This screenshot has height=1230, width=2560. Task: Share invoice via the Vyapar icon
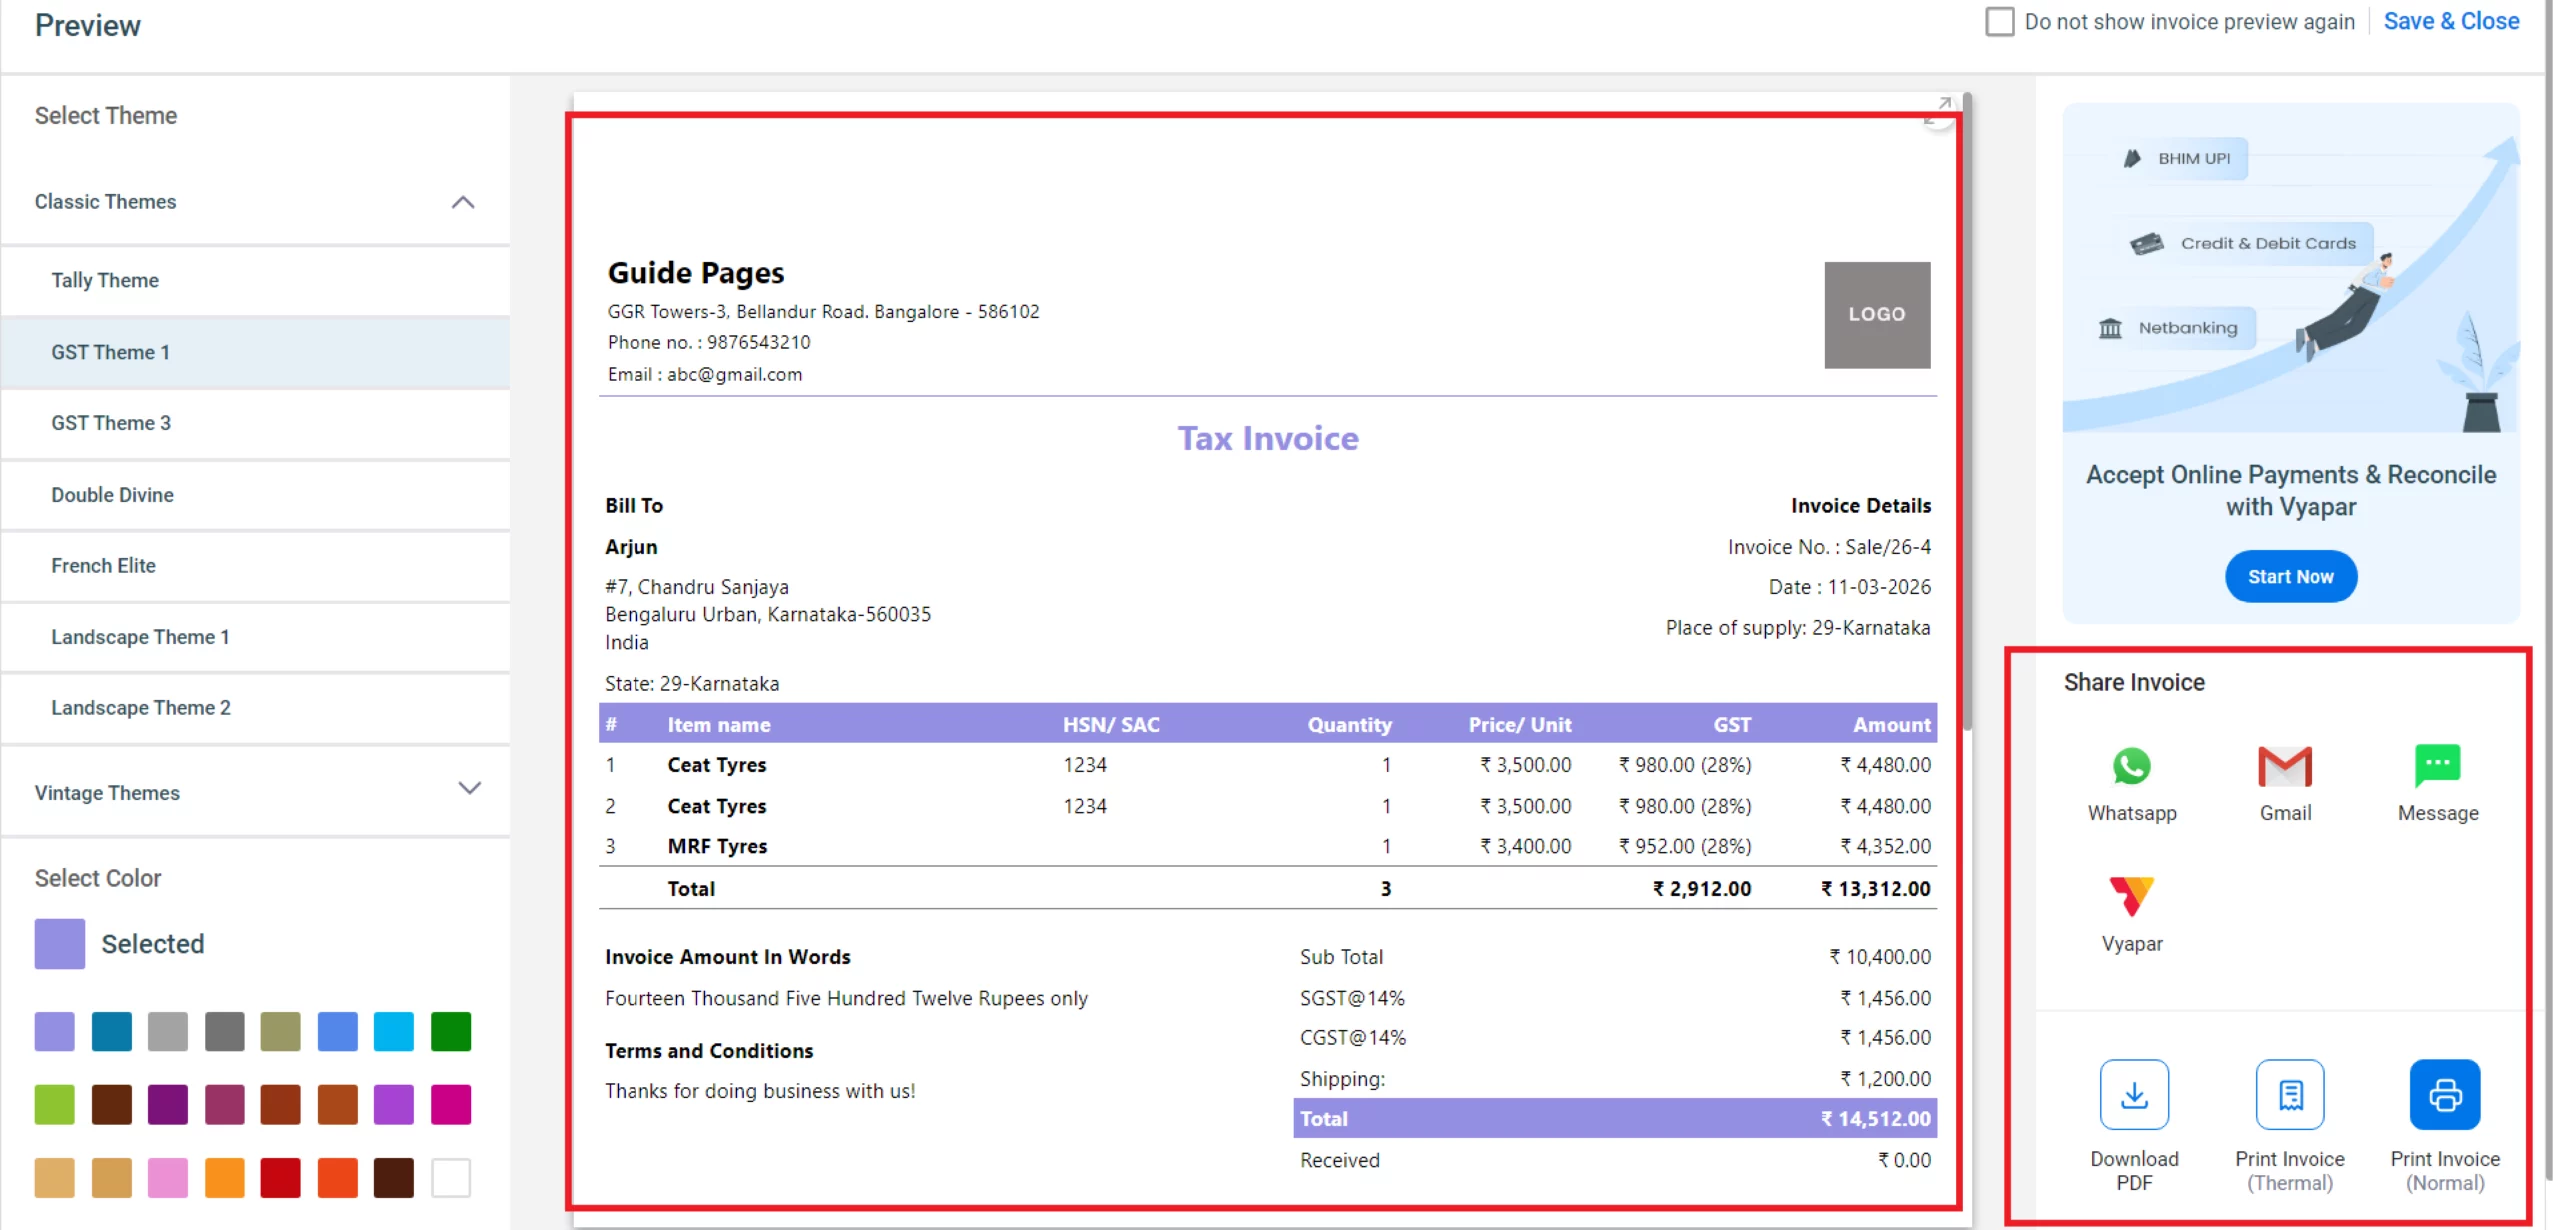[2132, 896]
